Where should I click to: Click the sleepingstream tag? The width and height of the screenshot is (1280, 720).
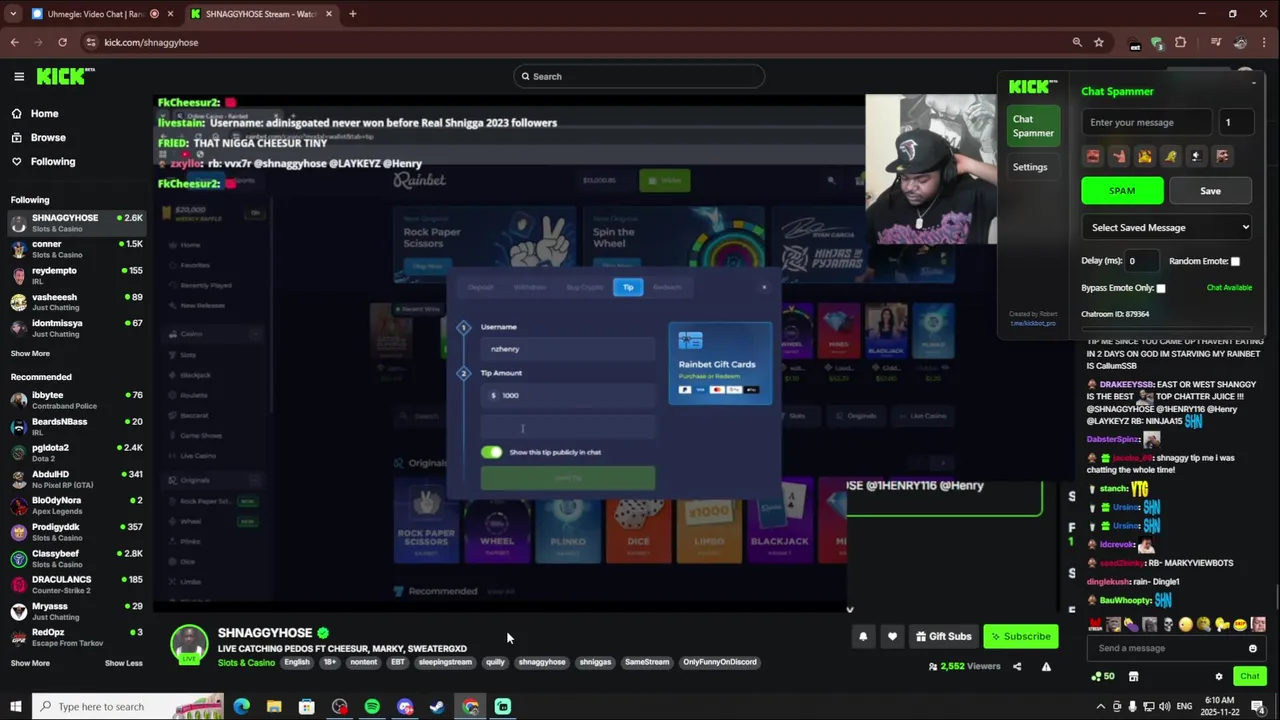coord(445,662)
